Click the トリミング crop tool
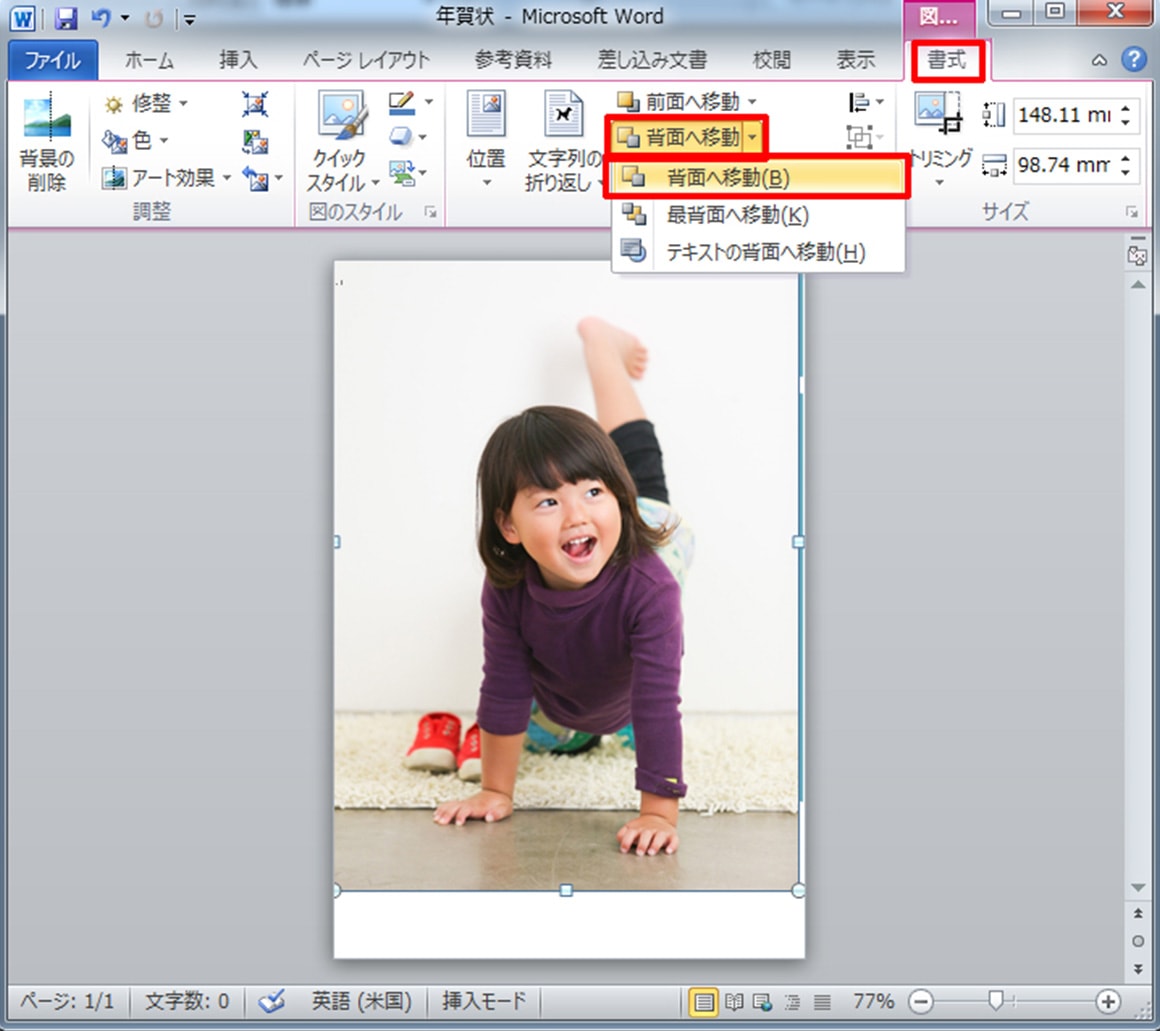Viewport: 1160px width, 1031px height. click(939, 141)
